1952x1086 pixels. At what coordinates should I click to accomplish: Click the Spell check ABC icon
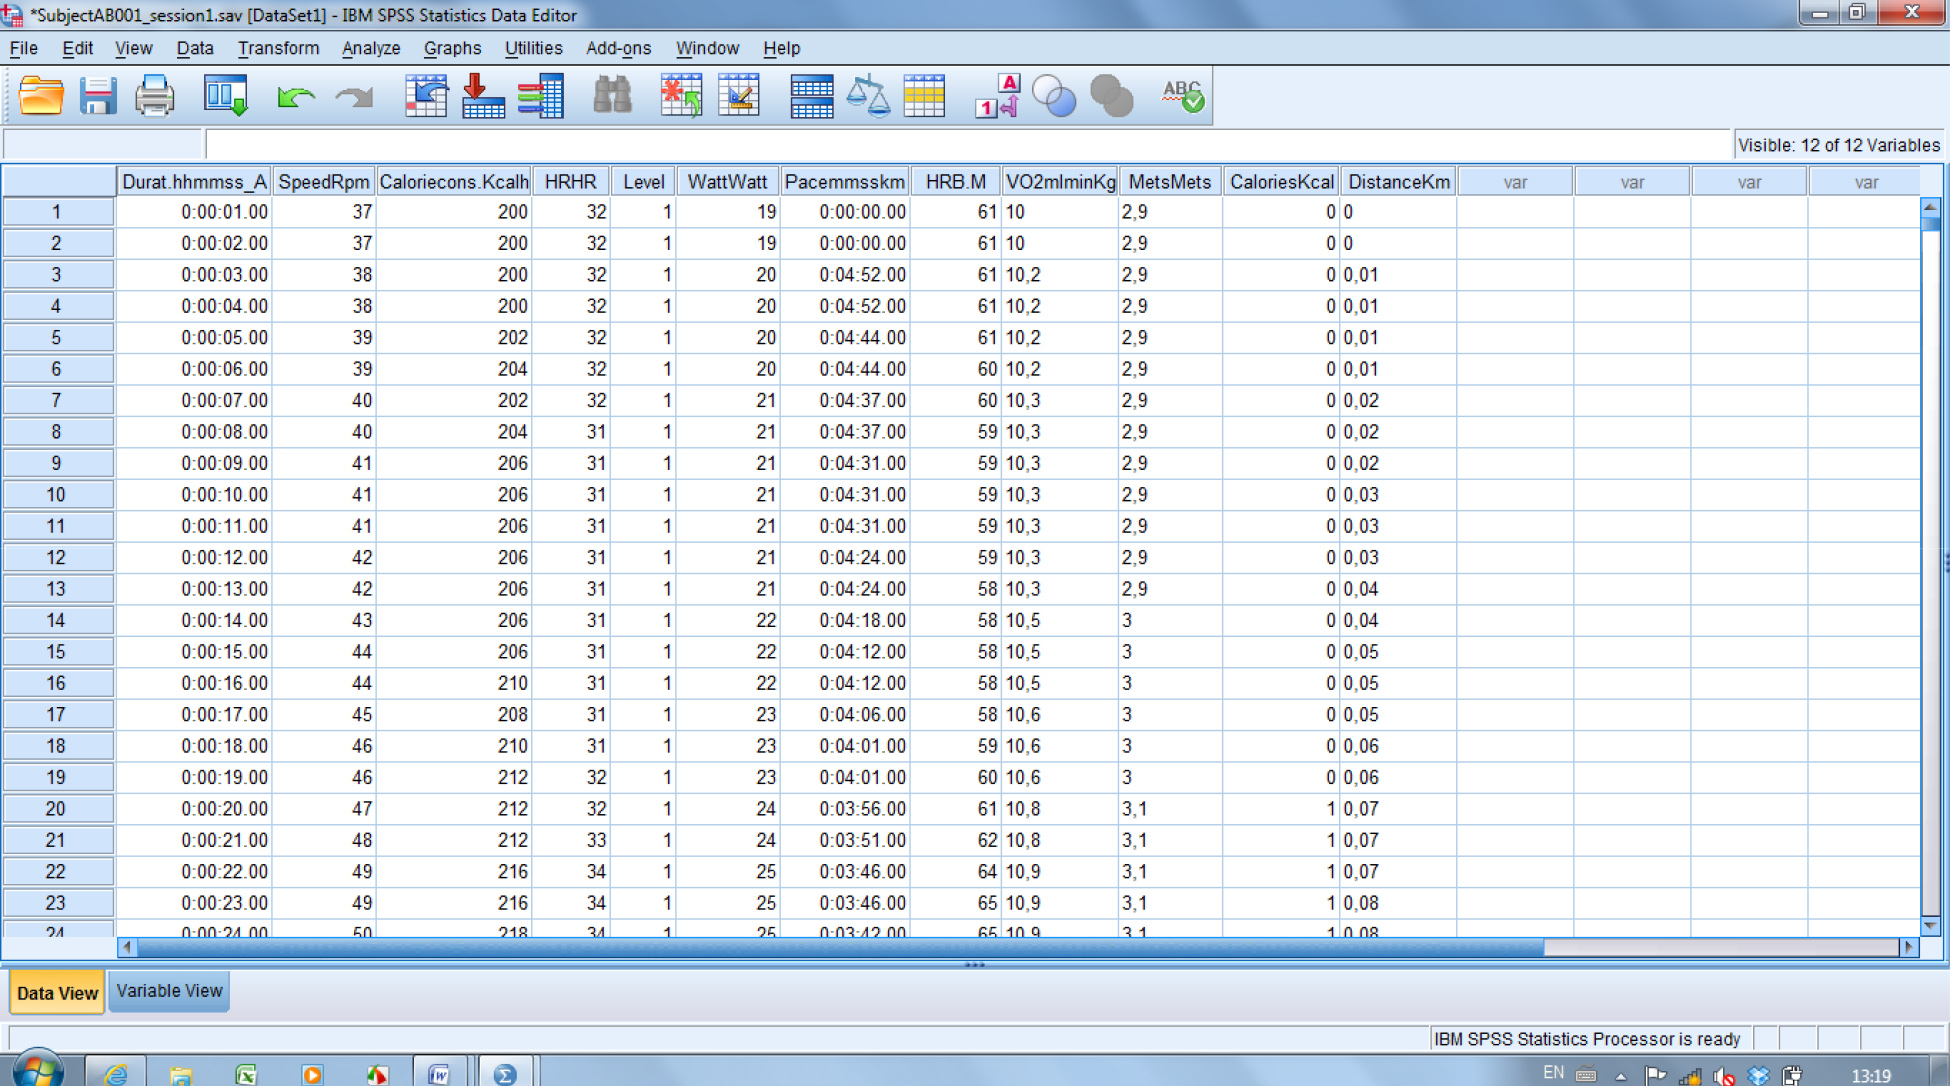click(1183, 96)
